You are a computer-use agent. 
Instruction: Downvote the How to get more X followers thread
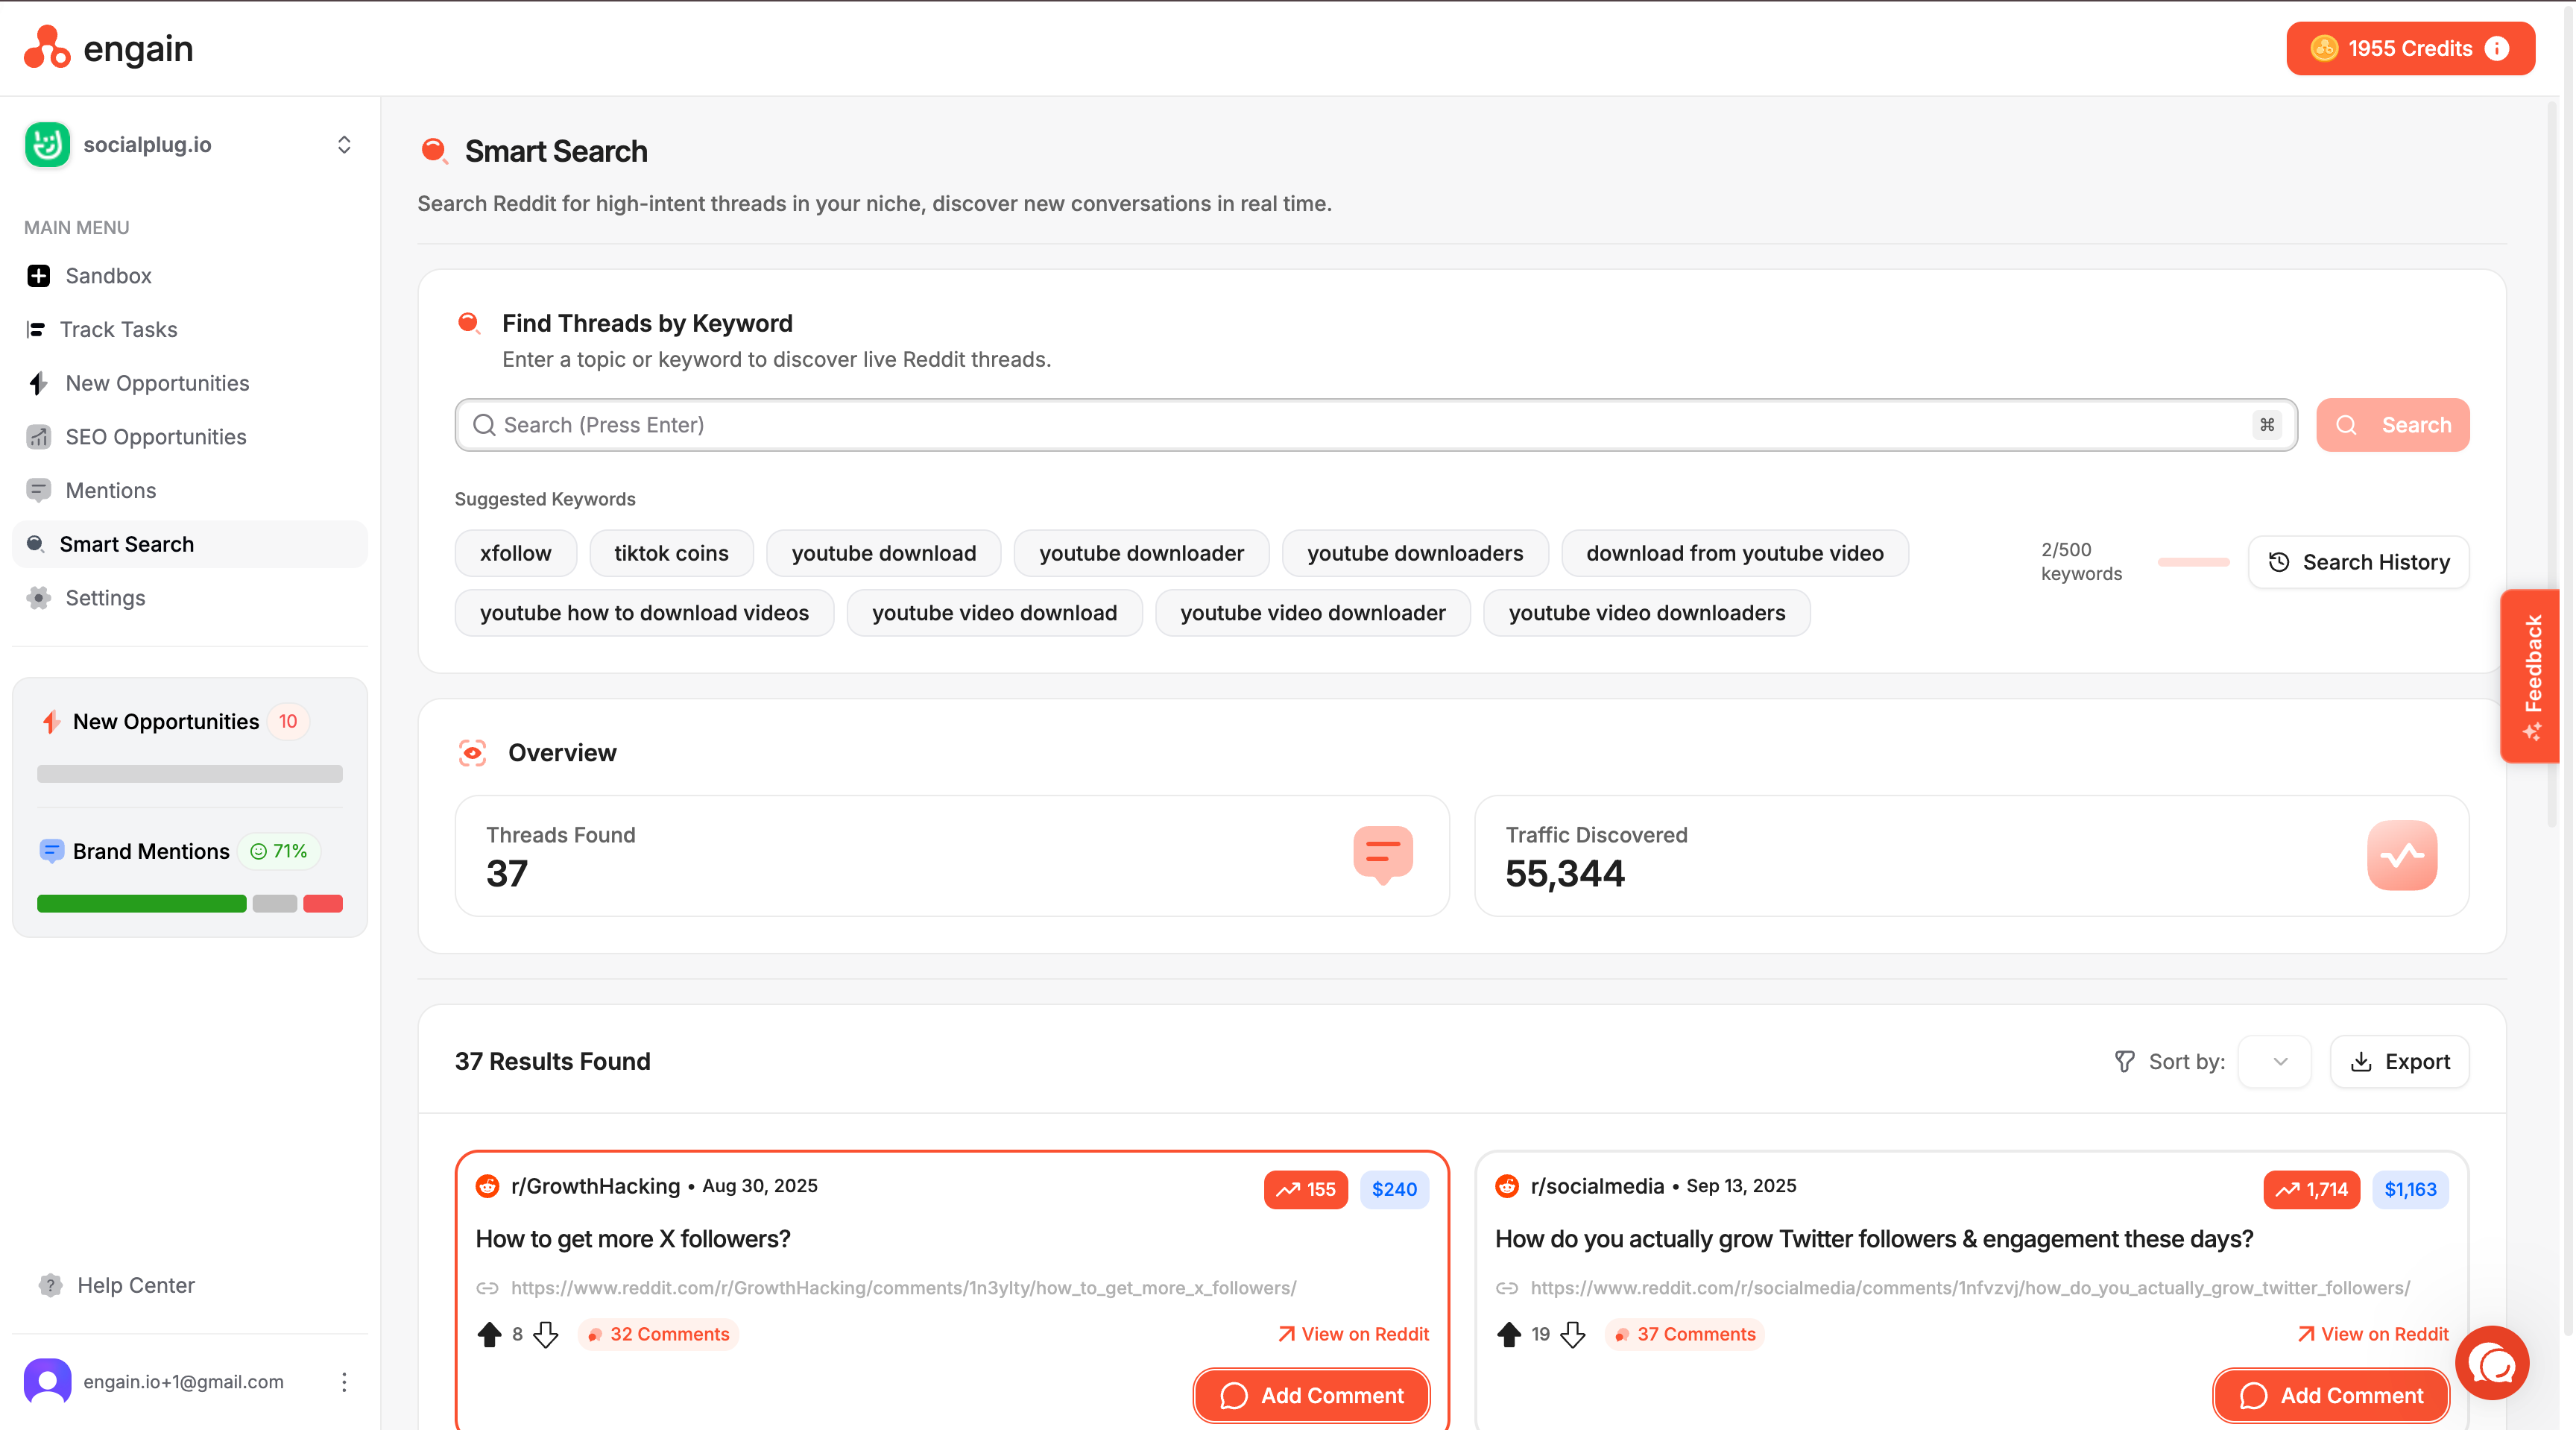click(x=545, y=1334)
